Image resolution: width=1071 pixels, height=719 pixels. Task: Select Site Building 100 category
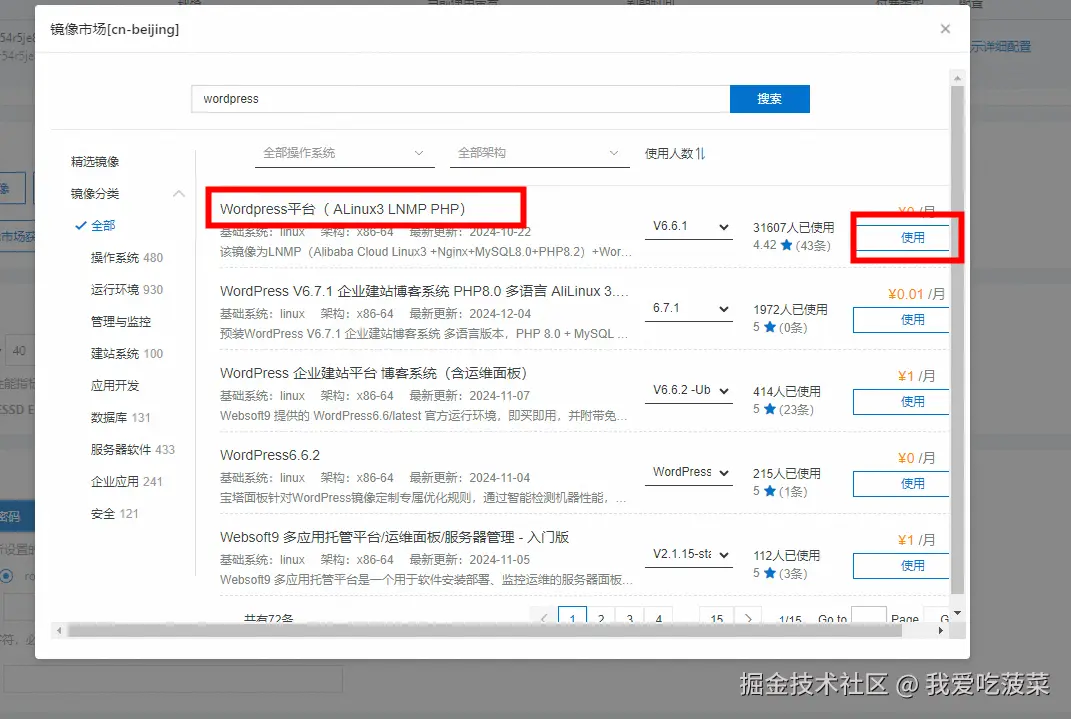pos(127,354)
